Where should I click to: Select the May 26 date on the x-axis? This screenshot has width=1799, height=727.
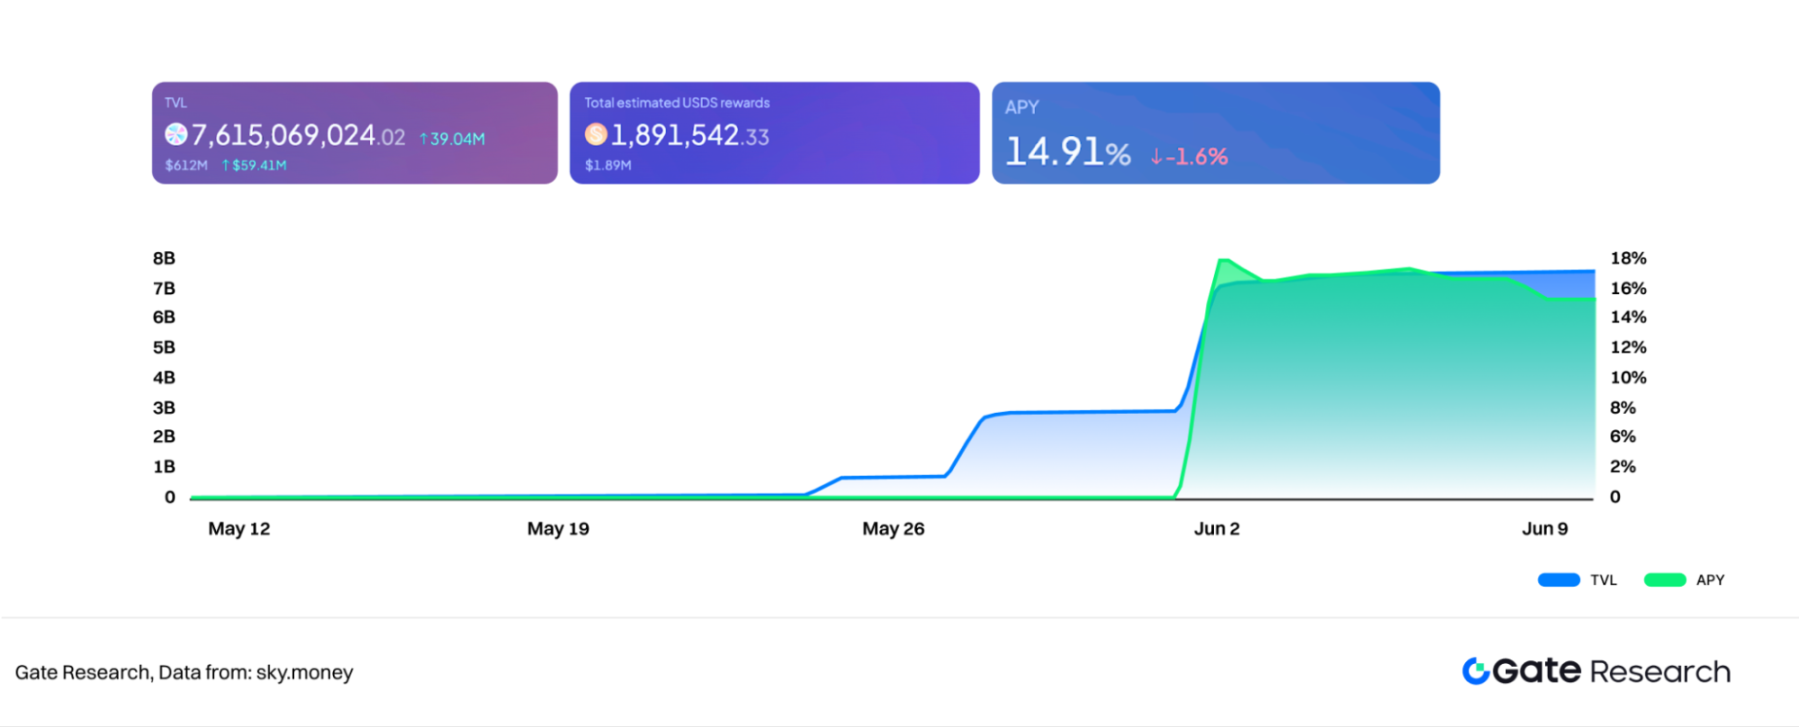coord(893,529)
